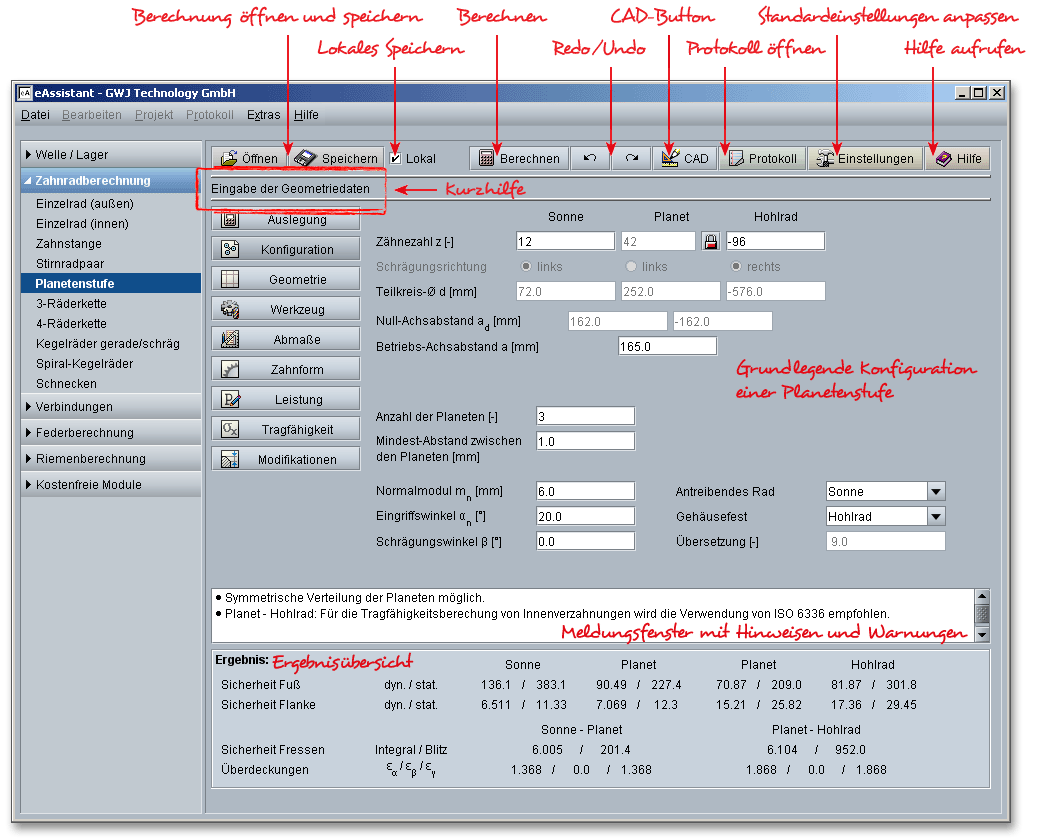This screenshot has height=838, width=1046.
Task: Click the lock icon beside Planet Zähnezahl
Action: 710,241
